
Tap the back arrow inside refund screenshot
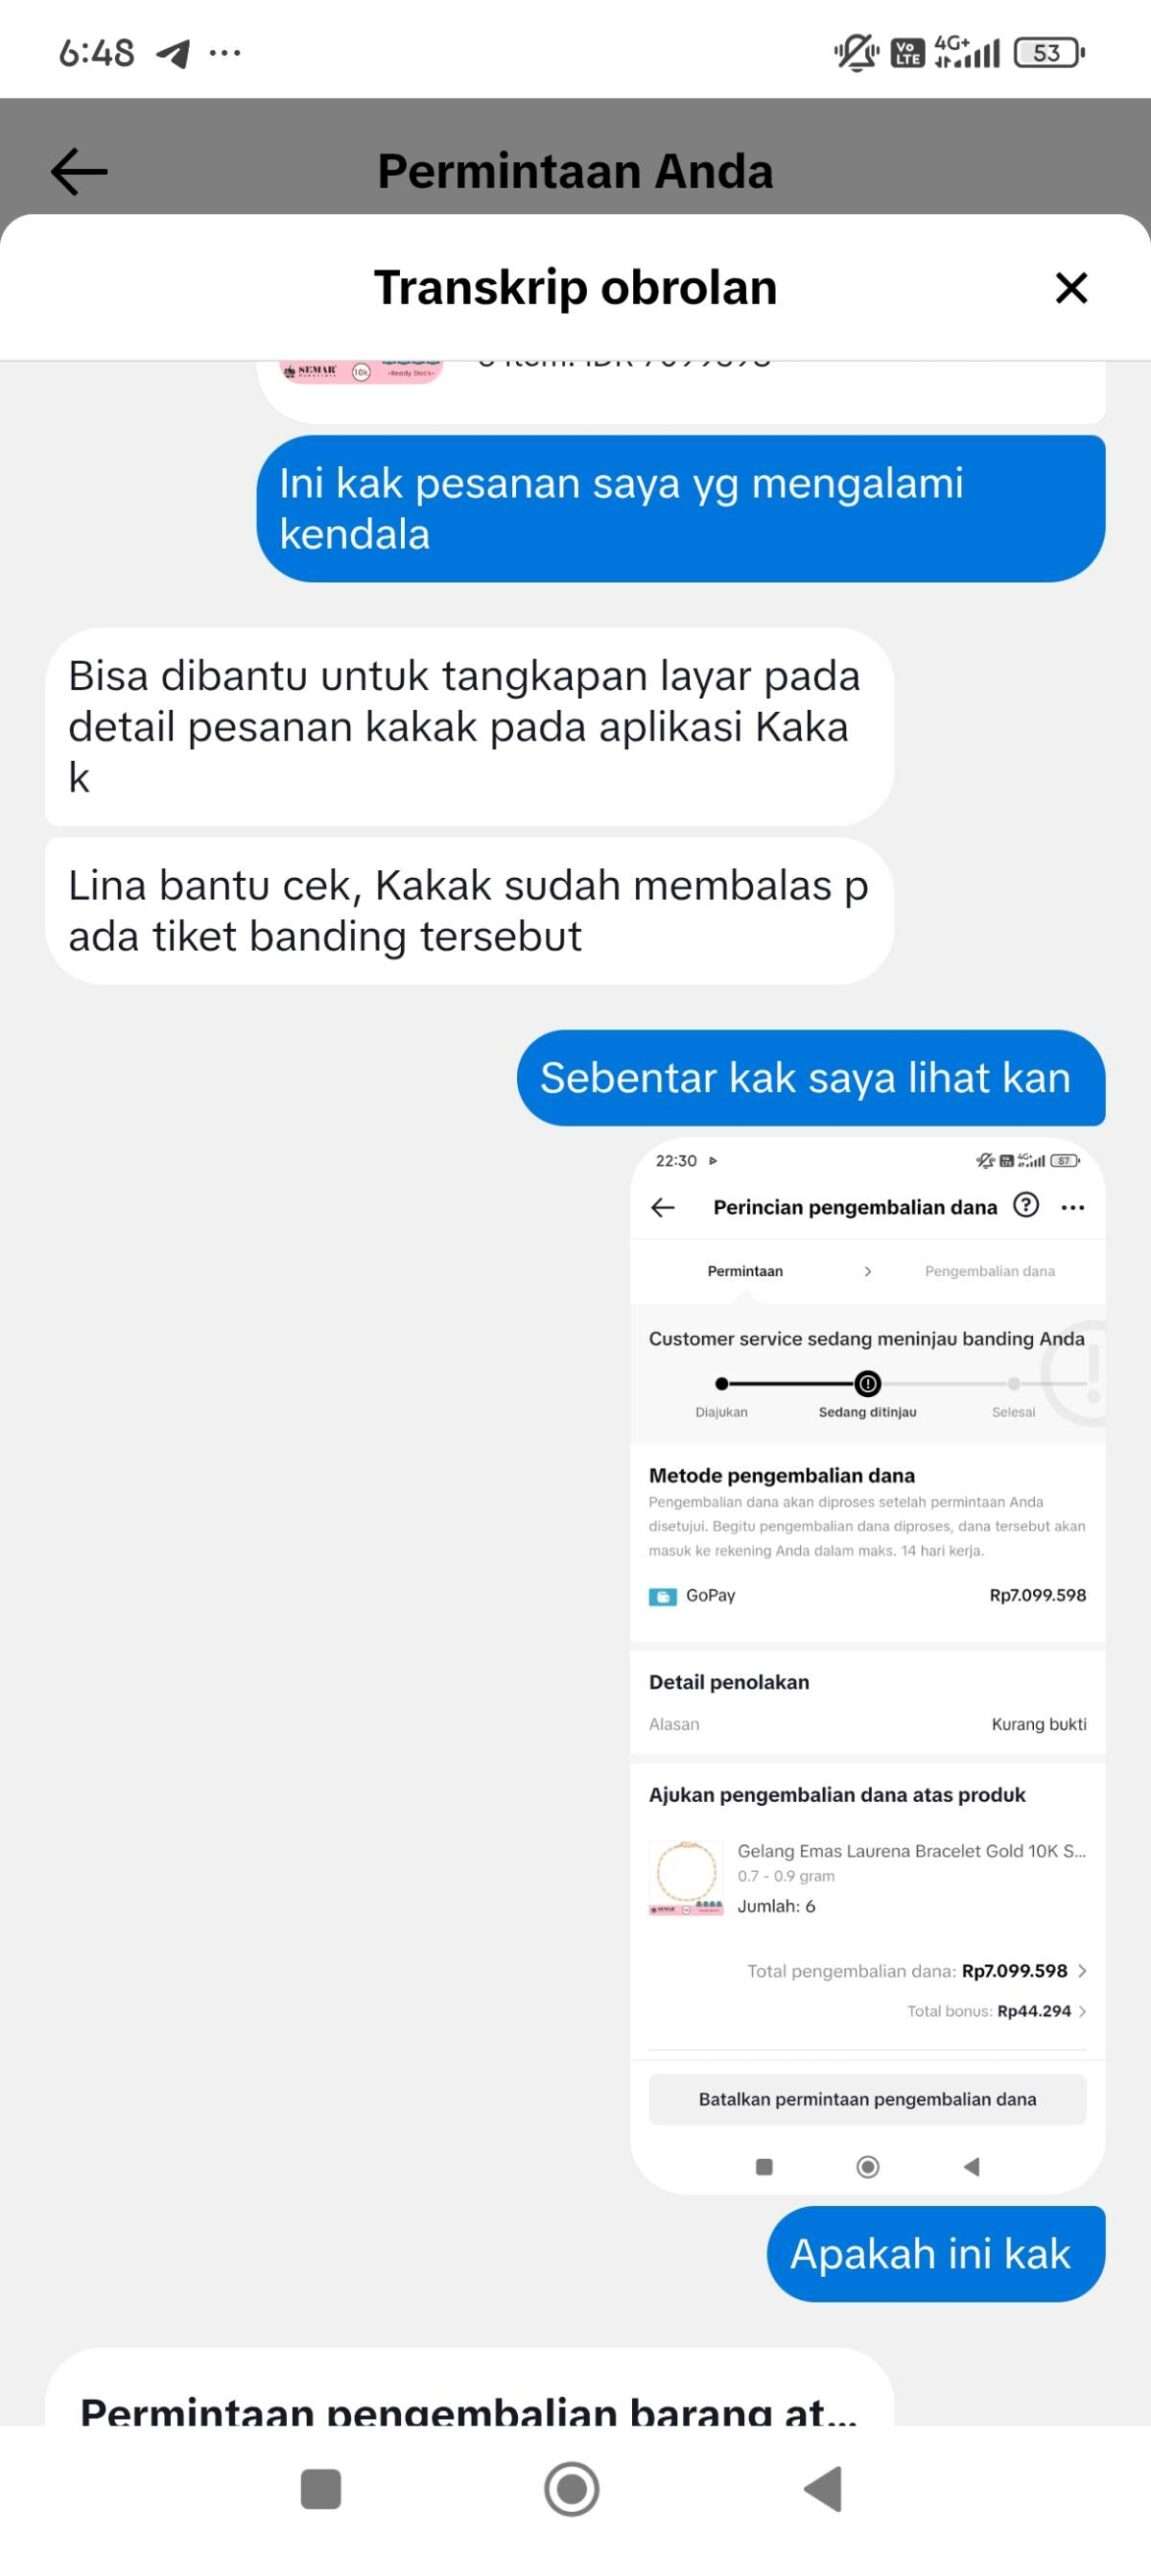click(x=662, y=1207)
